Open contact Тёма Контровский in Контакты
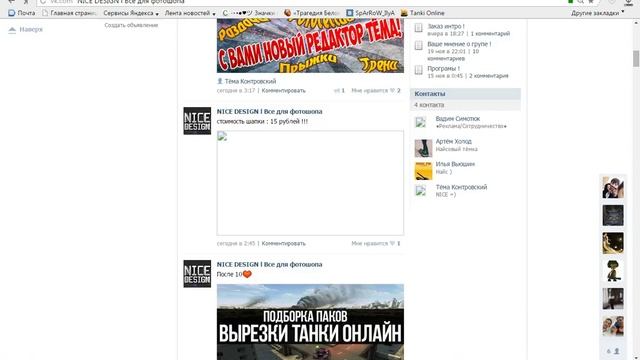The height and width of the screenshot is (360, 640). [x=461, y=187]
